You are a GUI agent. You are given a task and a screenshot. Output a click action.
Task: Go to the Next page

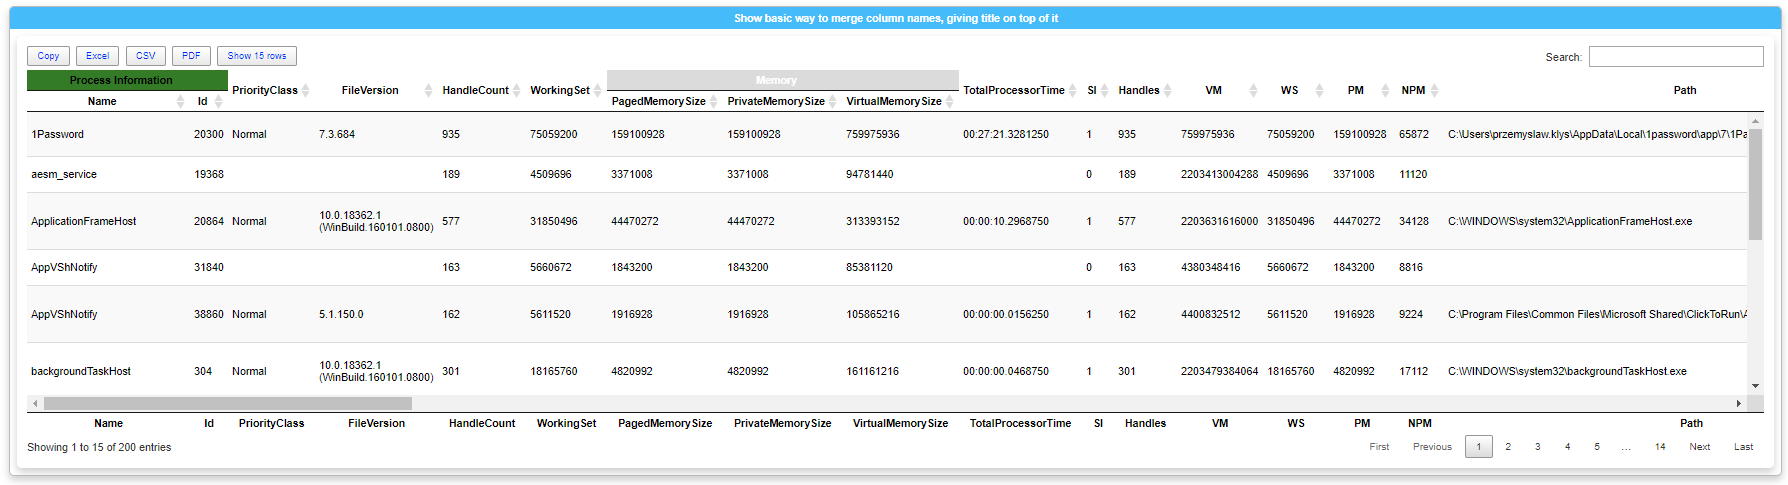point(1700,447)
